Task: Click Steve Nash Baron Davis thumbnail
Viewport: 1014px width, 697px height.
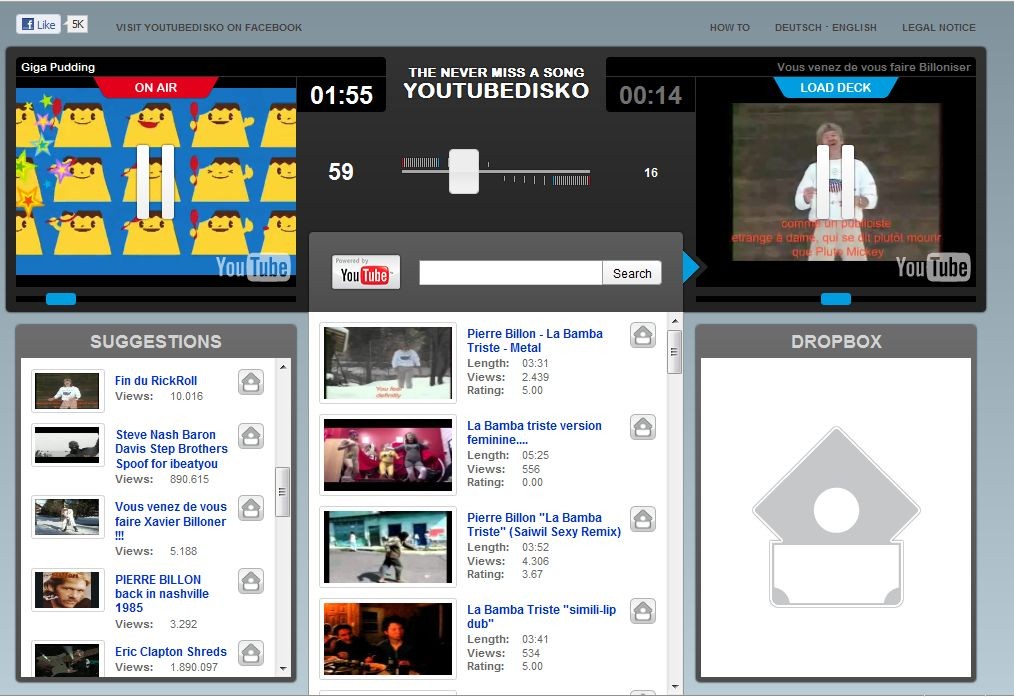Action: pyautogui.click(x=67, y=445)
